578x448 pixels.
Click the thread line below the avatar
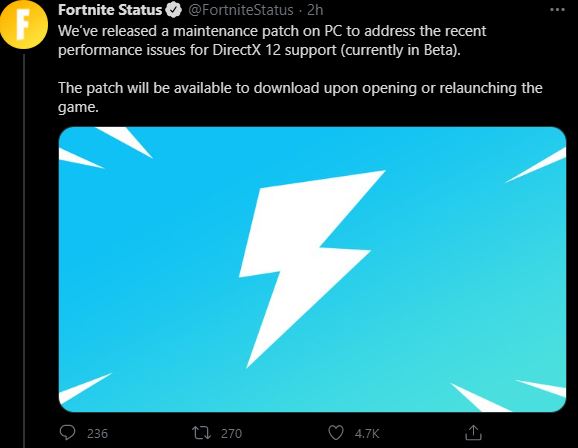(x=25, y=251)
